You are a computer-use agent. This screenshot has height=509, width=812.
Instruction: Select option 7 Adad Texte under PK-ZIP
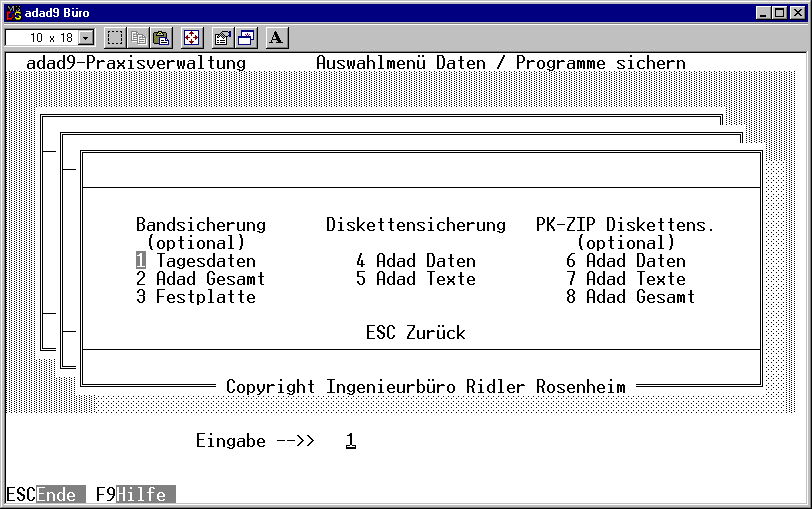point(626,279)
